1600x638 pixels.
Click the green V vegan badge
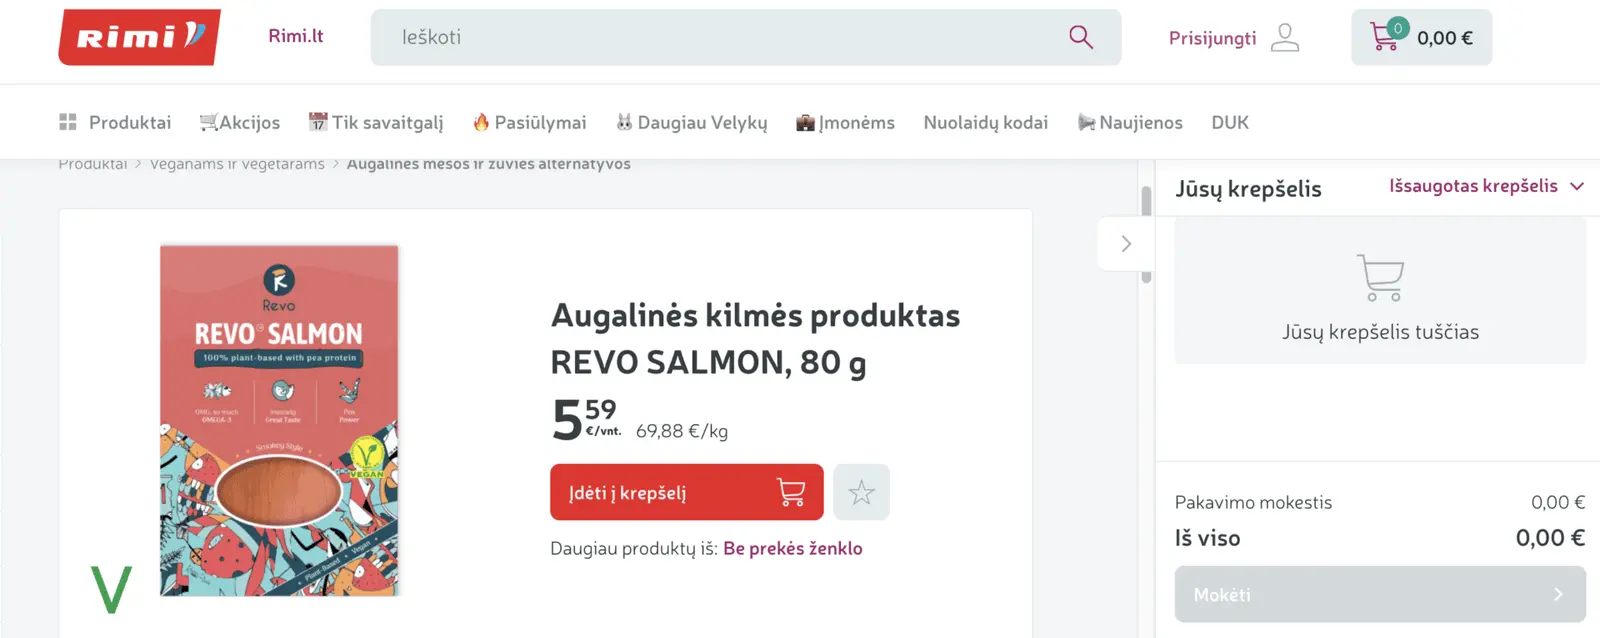pyautogui.click(x=111, y=589)
